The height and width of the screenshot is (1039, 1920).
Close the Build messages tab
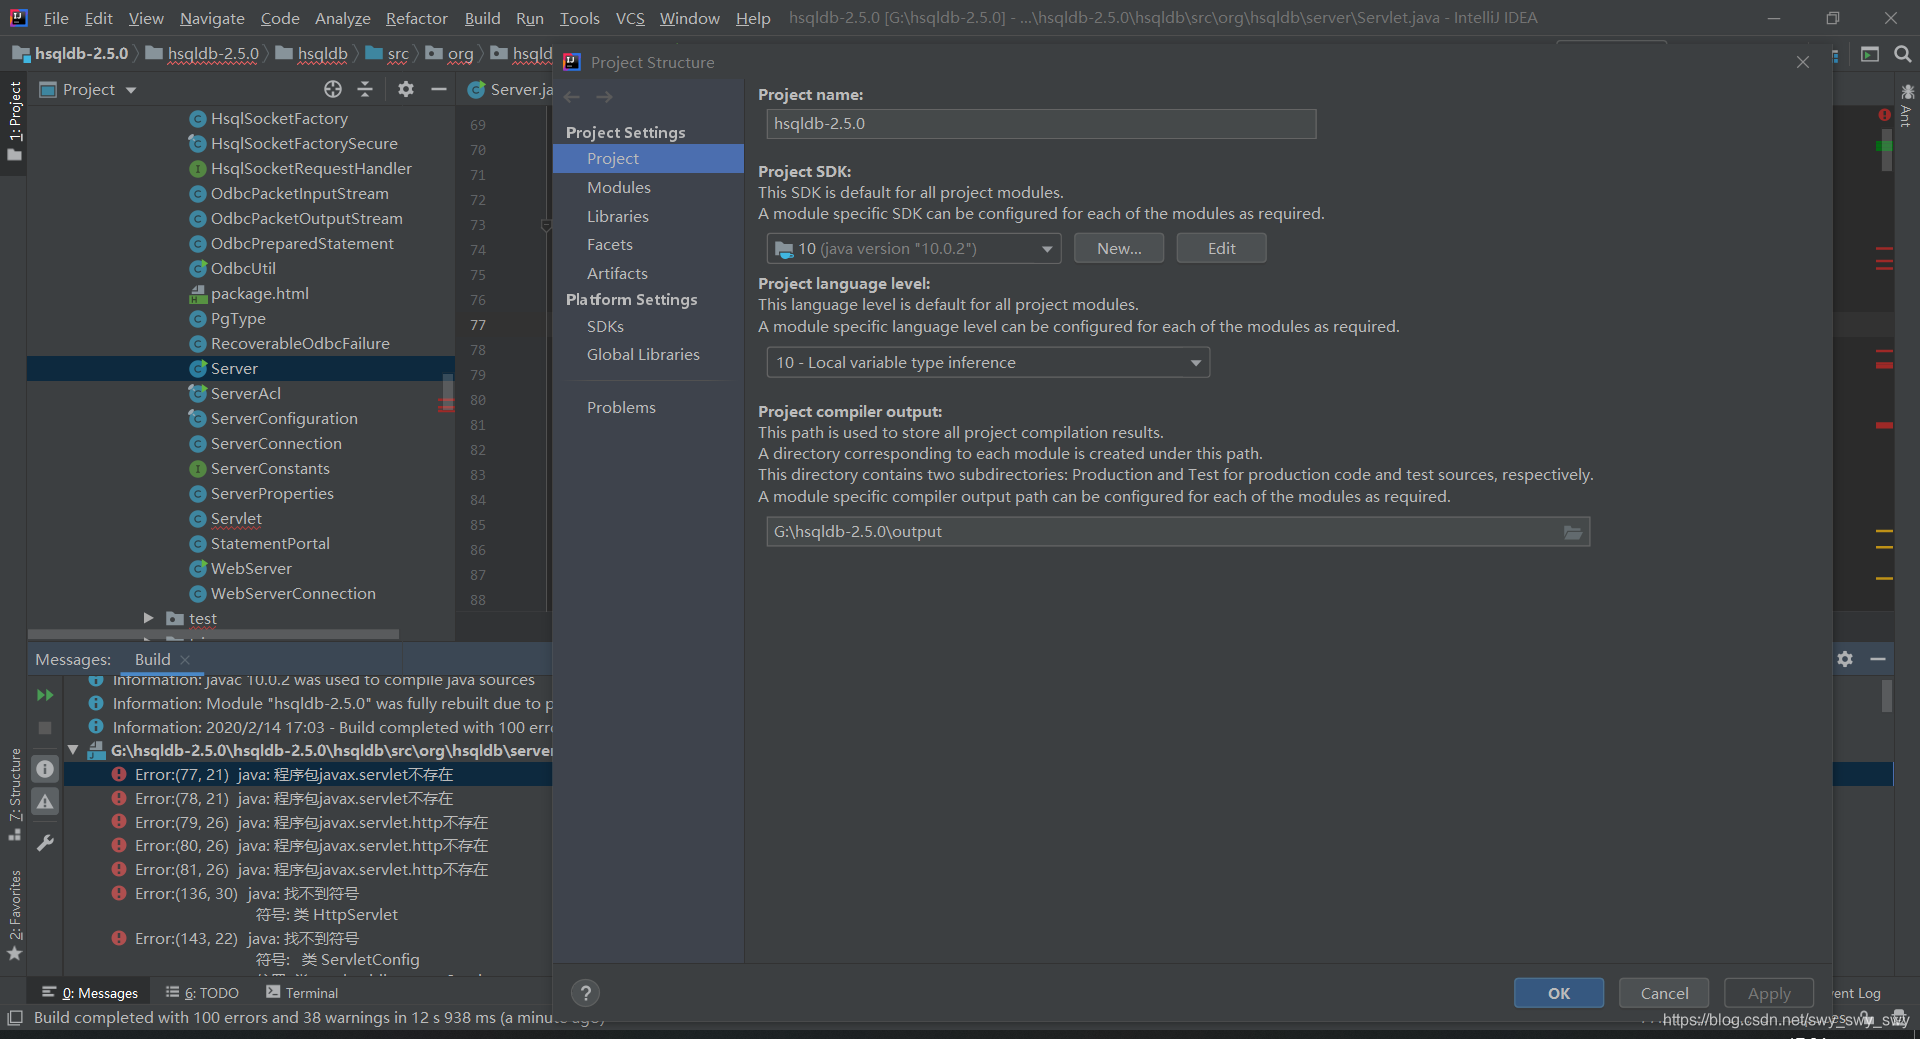(x=185, y=660)
